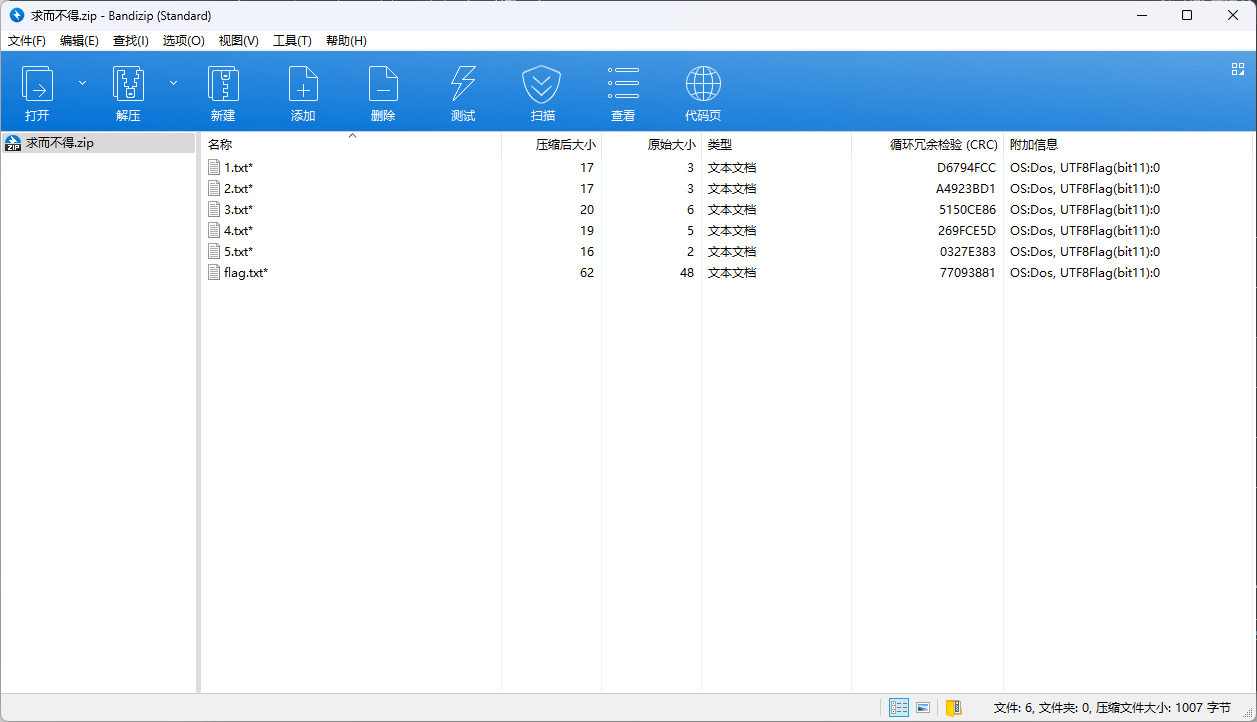The image size is (1257, 722).
Task: Expand the dropdown arrow next to 解压
Action: pyautogui.click(x=173, y=83)
